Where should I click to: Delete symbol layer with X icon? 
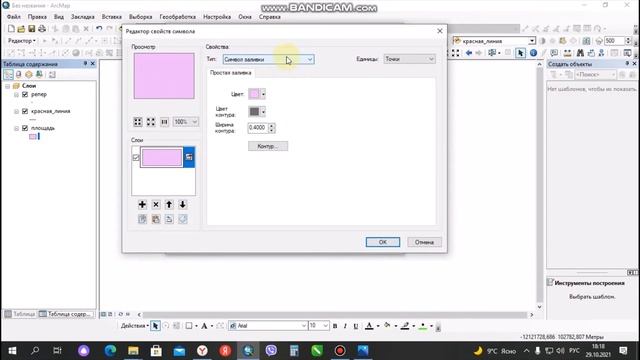tap(156, 204)
